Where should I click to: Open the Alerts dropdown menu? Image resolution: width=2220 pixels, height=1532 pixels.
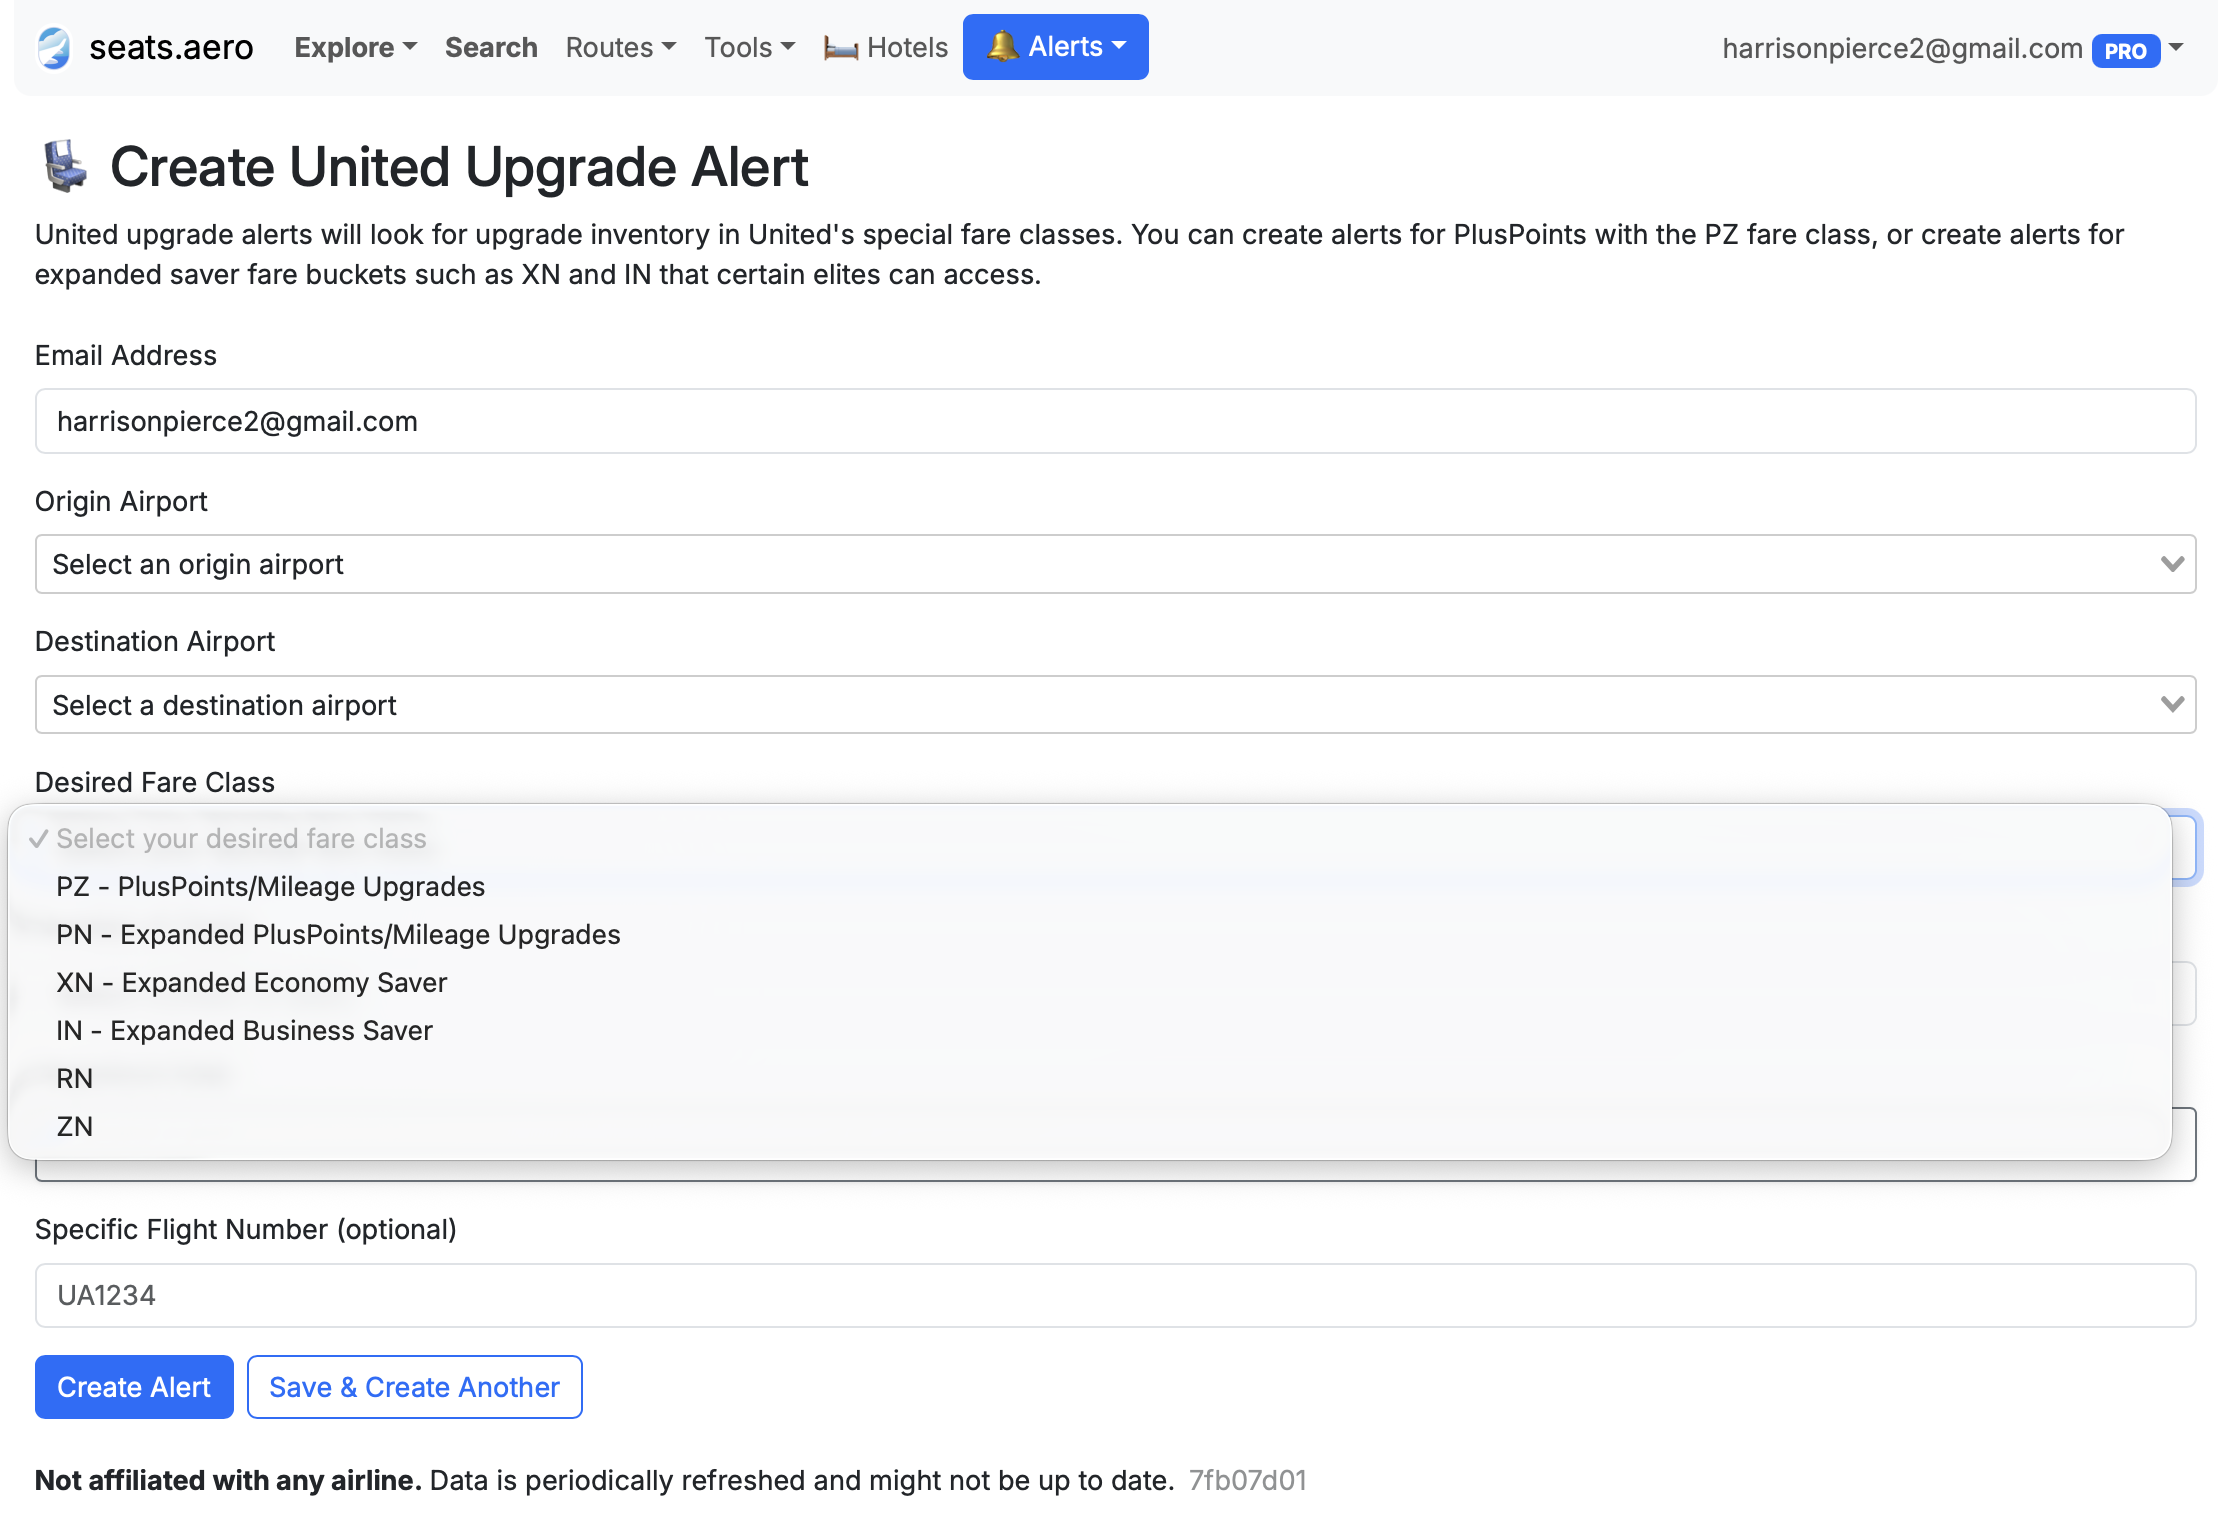pos(1056,47)
